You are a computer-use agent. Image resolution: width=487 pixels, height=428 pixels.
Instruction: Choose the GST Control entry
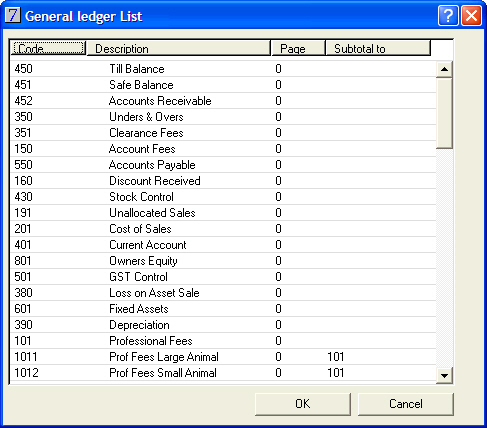(223, 277)
